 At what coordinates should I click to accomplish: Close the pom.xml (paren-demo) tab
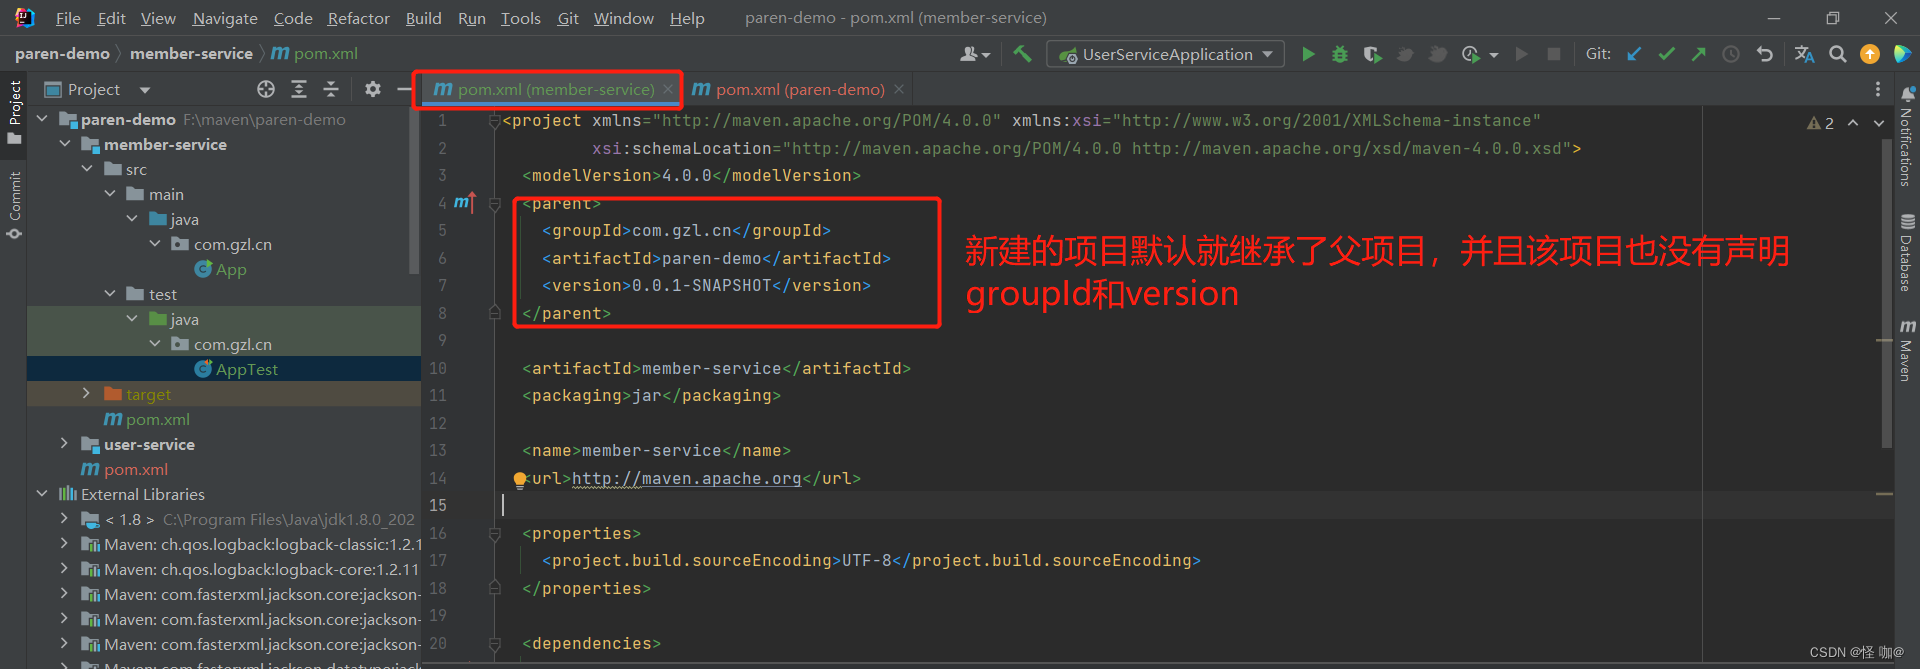pos(899,89)
